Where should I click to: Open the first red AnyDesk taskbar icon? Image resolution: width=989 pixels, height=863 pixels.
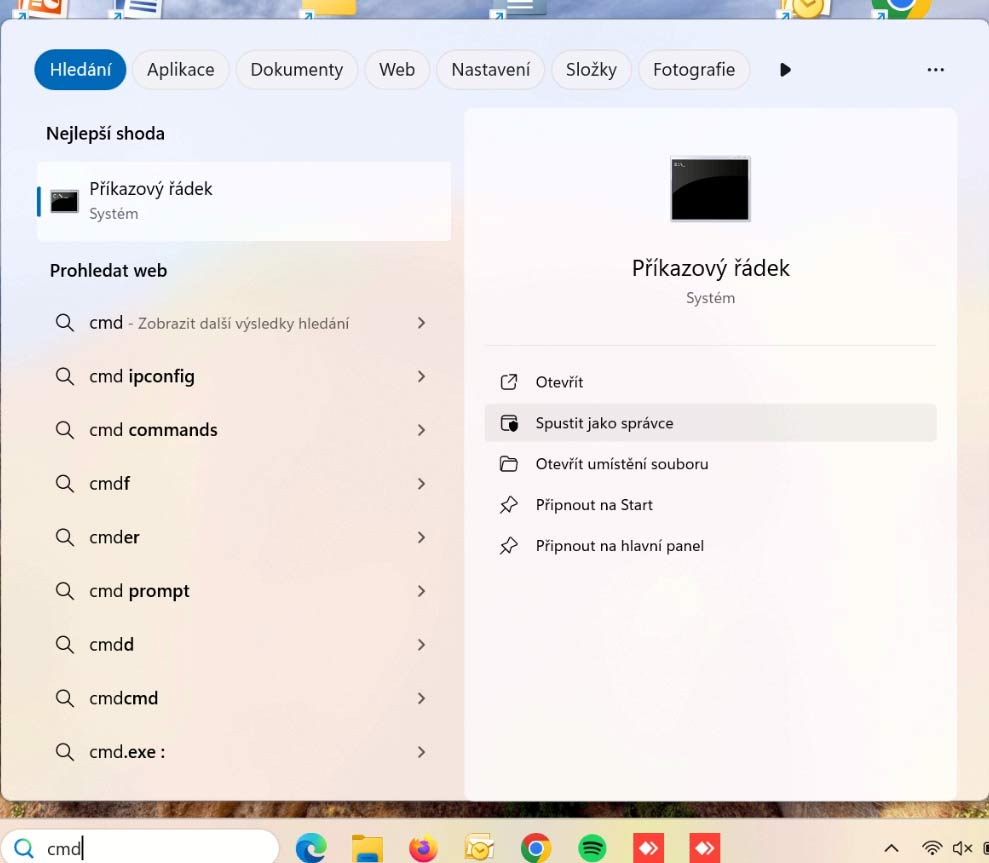pos(648,848)
